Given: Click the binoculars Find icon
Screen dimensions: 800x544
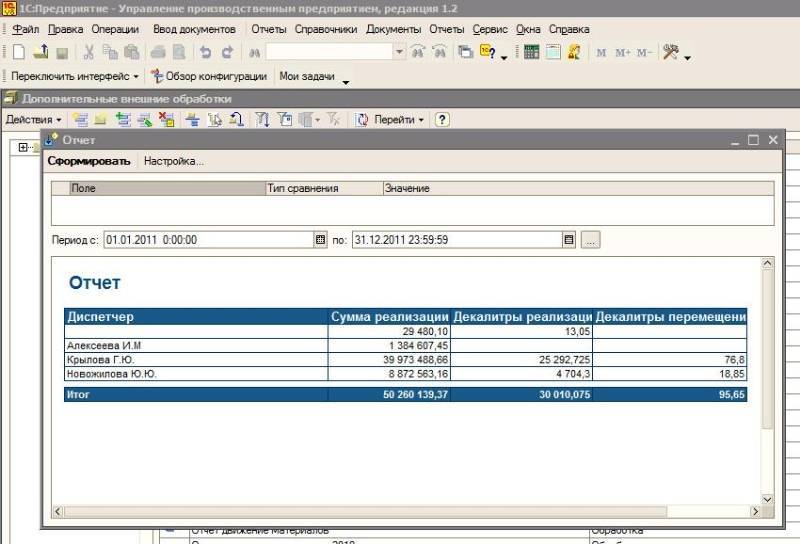Looking at the screenshot, I should 255,52.
